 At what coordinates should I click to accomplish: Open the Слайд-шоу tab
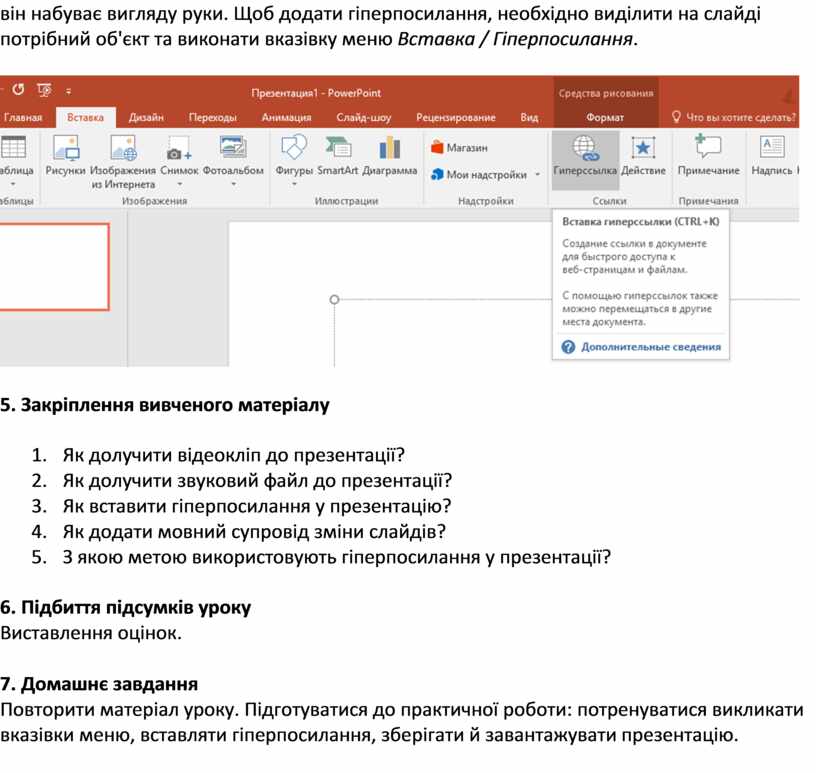tap(363, 118)
